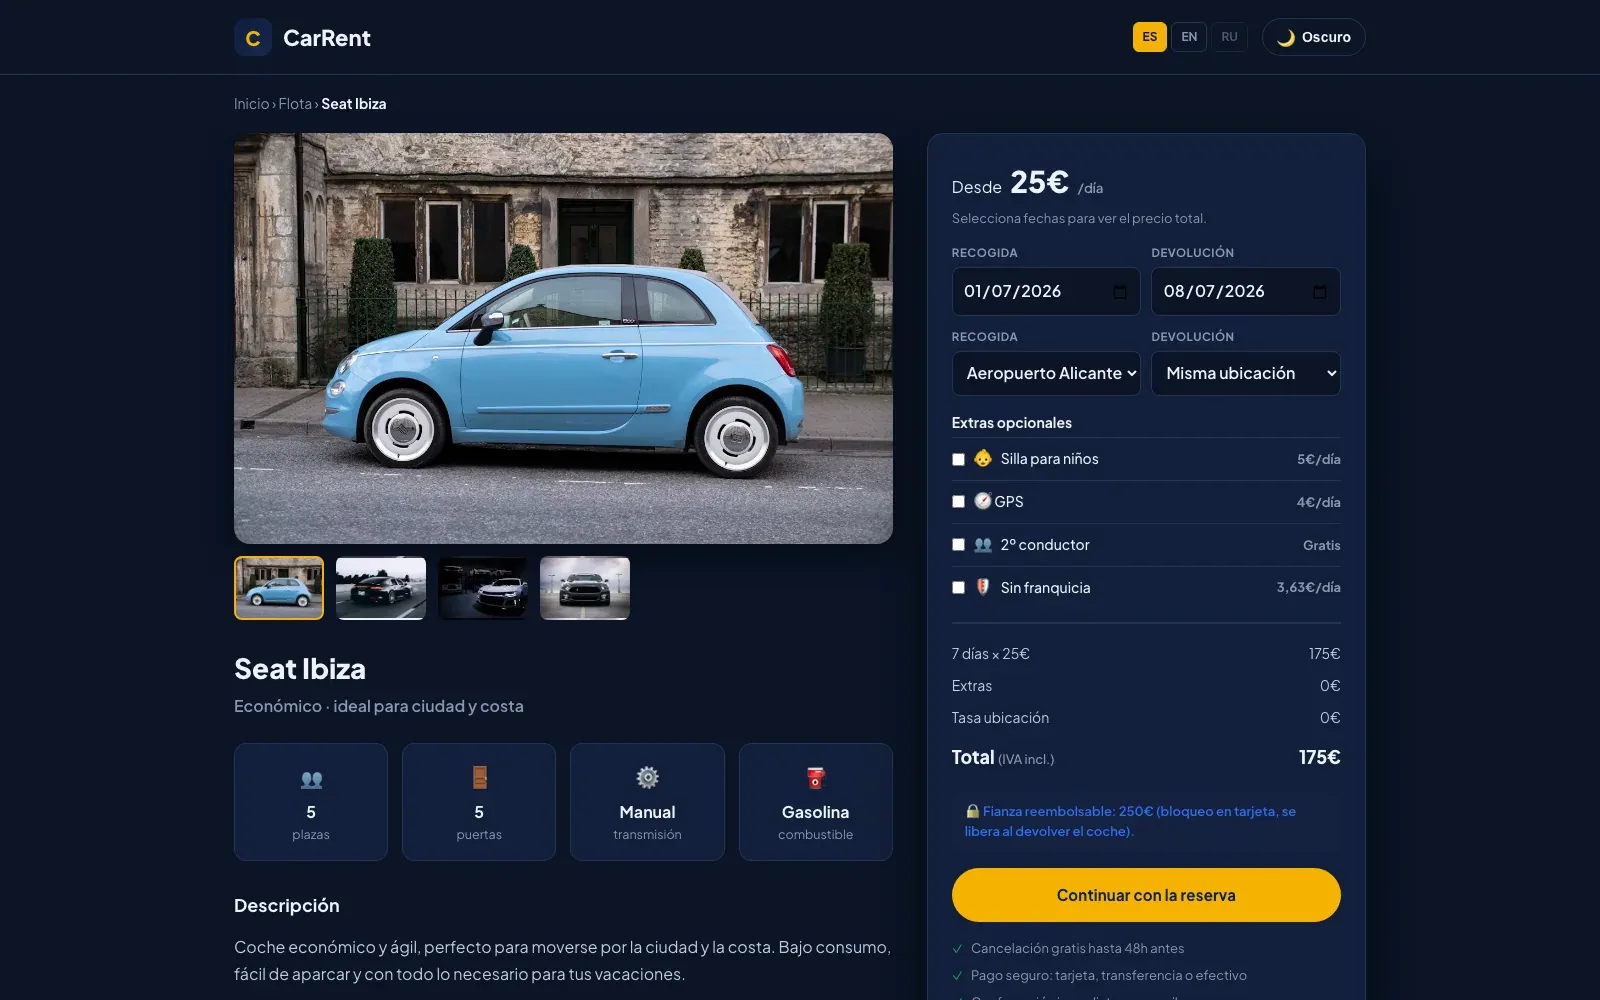Viewport: 1600px width, 1000px height.
Task: Enable the Silla para niños extra
Action: (x=958, y=459)
